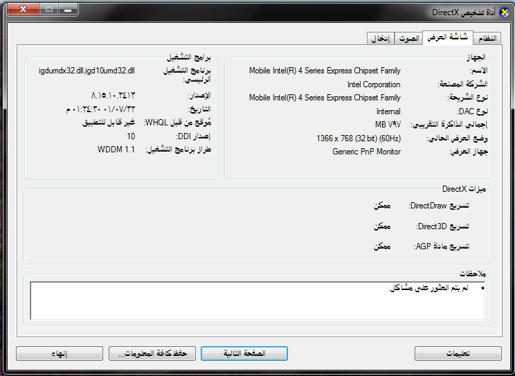Click the 1366 x 768 (32 bit) (60Hz) value

click(358, 138)
